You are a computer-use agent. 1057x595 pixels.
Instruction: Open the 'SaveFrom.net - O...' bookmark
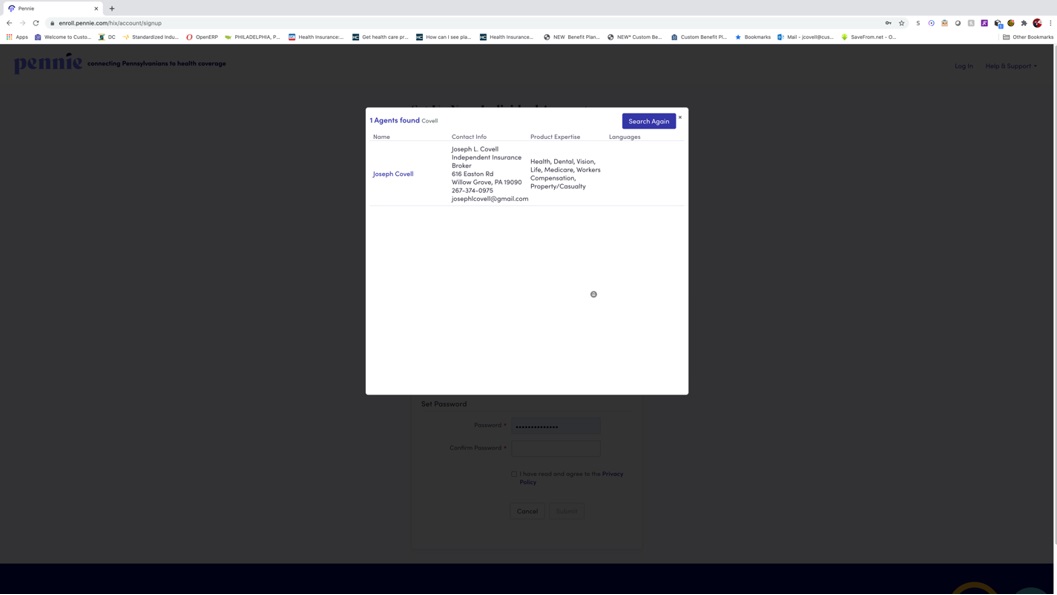point(869,37)
